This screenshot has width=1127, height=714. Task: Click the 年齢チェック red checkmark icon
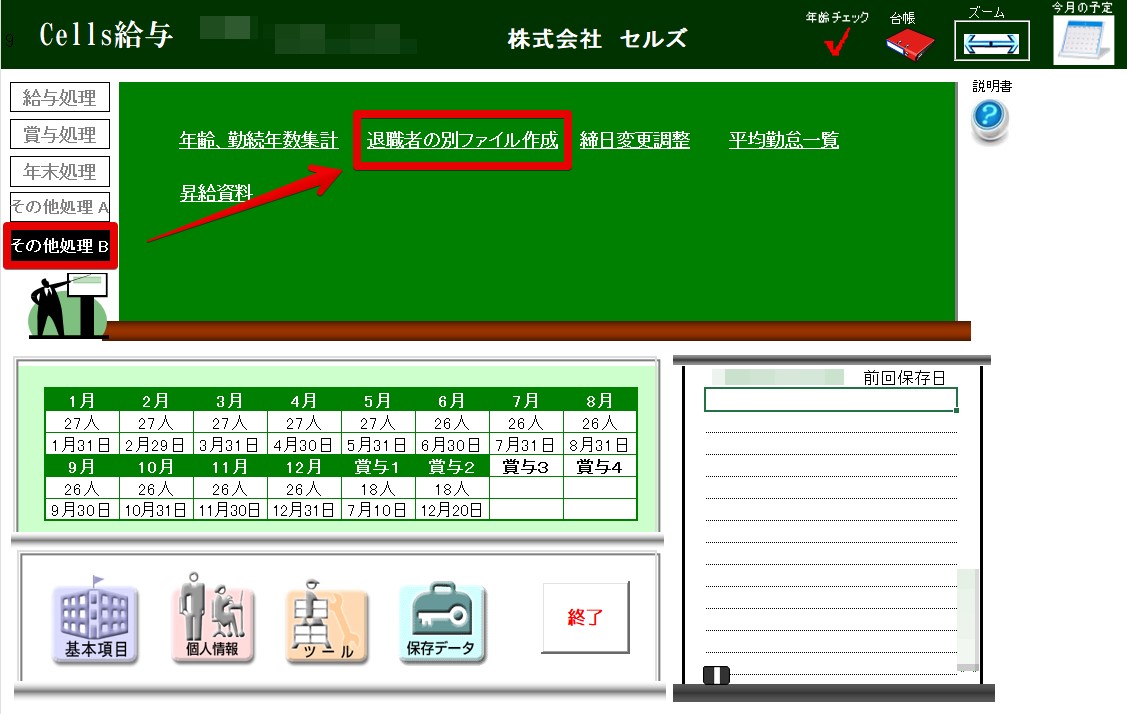coord(837,42)
